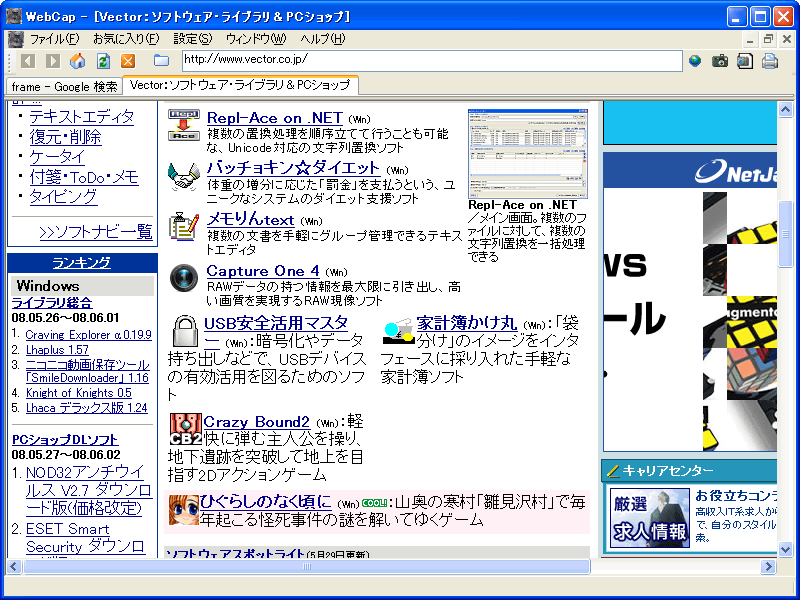This screenshot has height=600, width=800.
Task: Open the ニコニコ動画保存ツール SmileDownloader link
Action: click(87, 371)
